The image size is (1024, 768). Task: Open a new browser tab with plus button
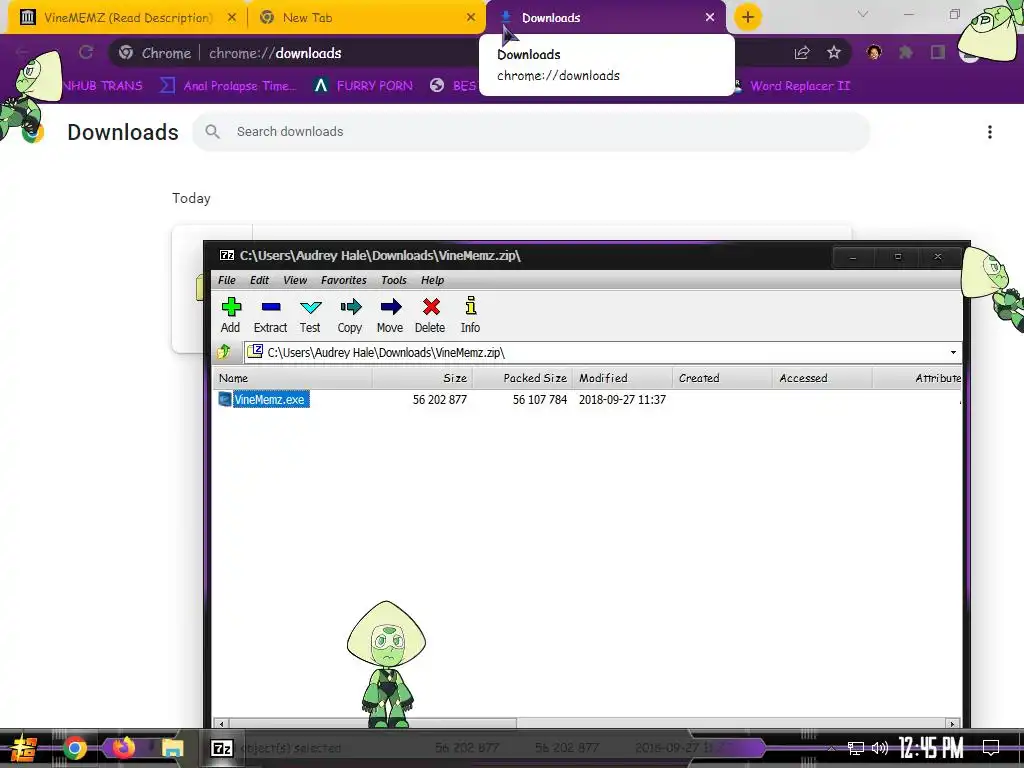(748, 18)
